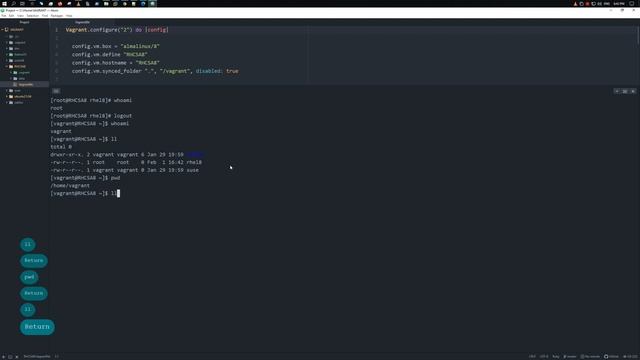This screenshot has height=360, width=640.
Task: Maximize the terminal panel
Action: tap(624, 91)
